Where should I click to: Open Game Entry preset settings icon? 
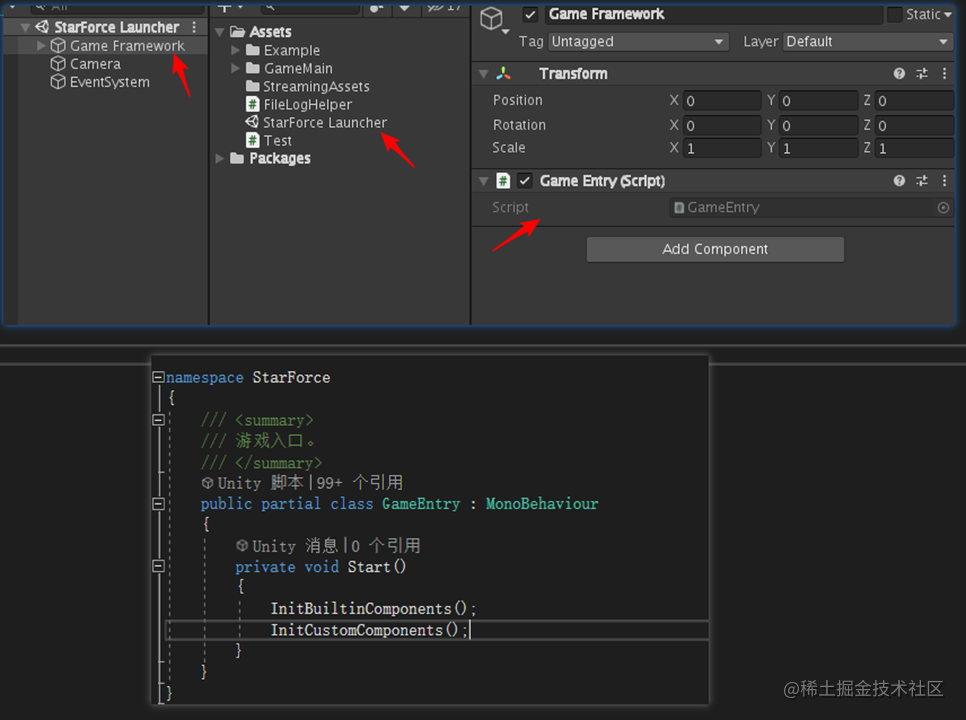[922, 180]
